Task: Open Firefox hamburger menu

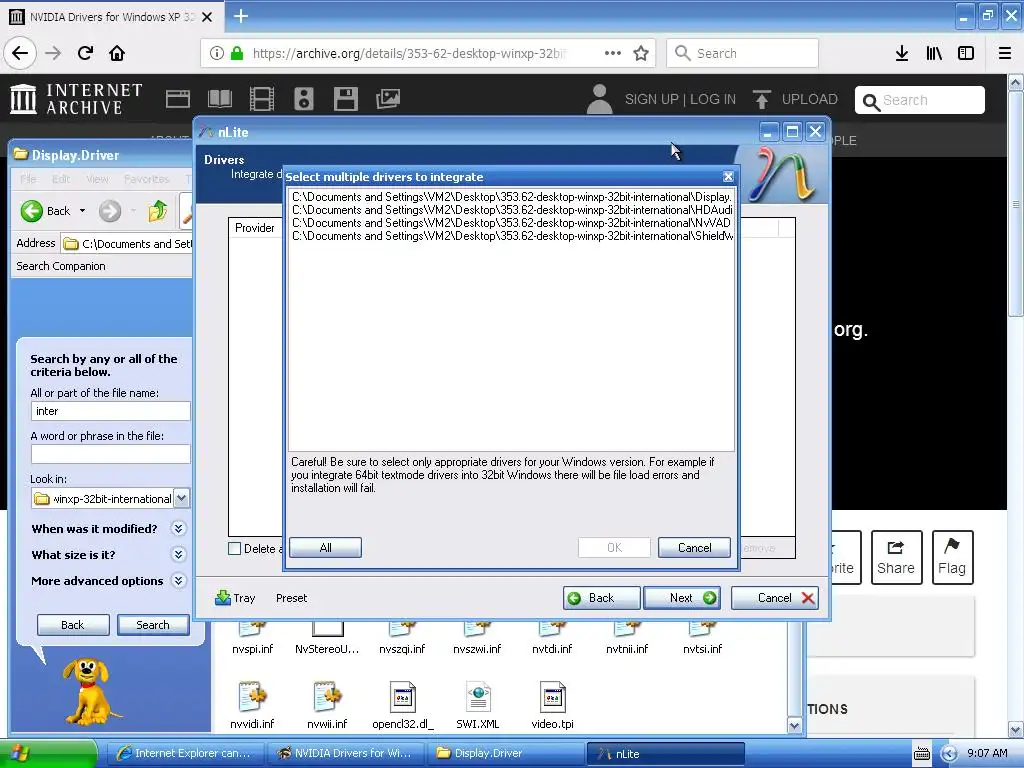Action: [x=1005, y=53]
